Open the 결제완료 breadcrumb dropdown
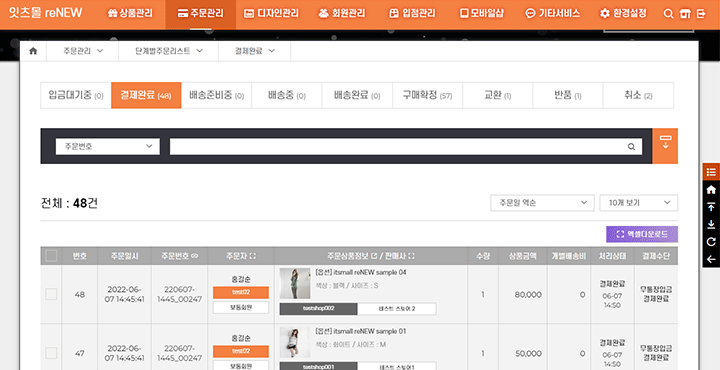 click(255, 51)
